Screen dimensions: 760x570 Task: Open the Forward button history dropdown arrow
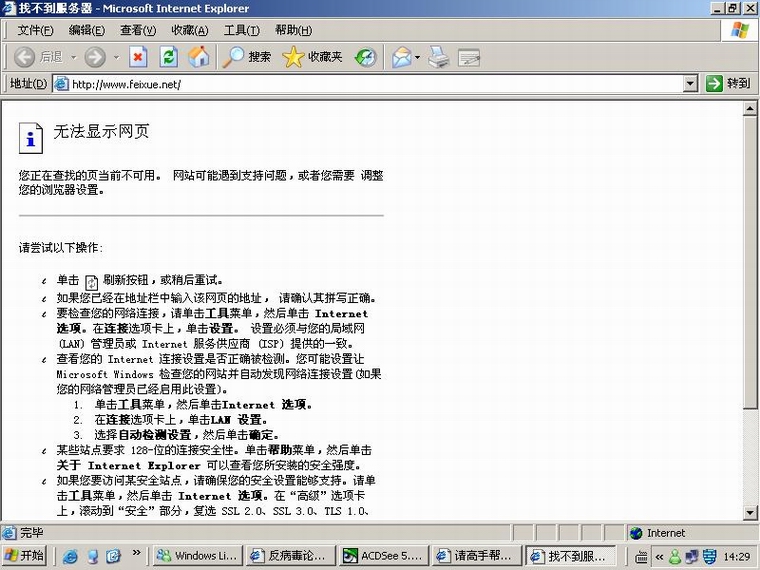116,57
